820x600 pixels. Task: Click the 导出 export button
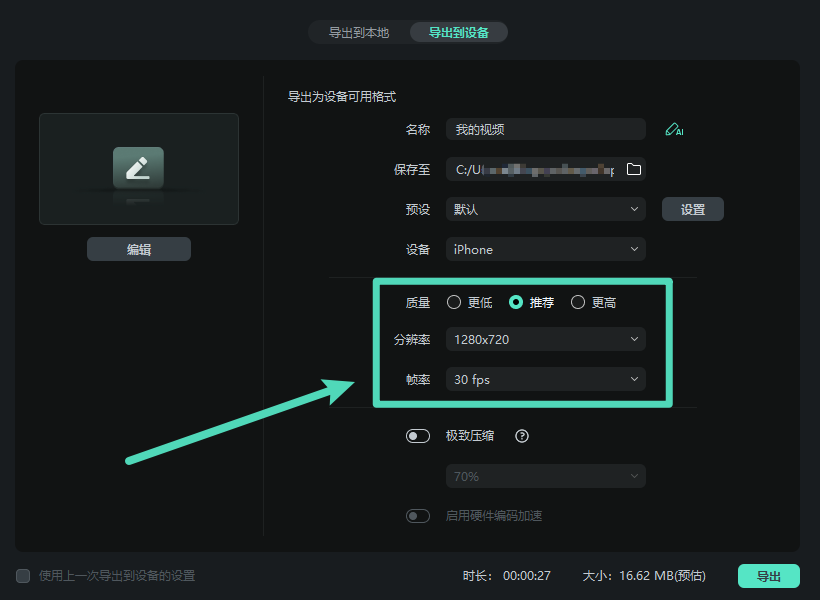click(769, 575)
